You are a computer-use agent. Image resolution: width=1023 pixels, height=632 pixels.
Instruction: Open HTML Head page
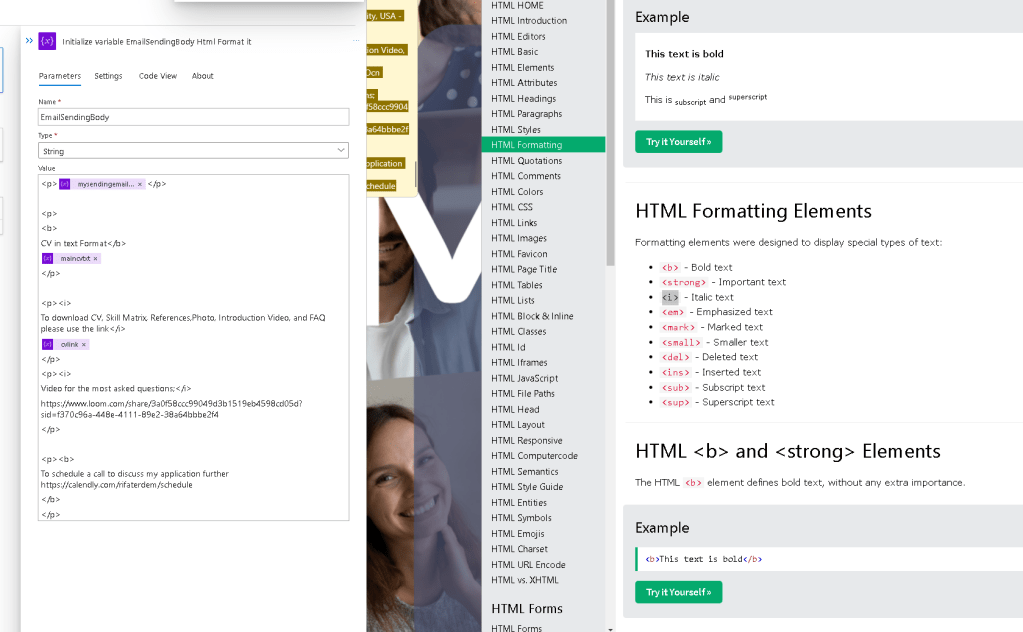point(515,410)
